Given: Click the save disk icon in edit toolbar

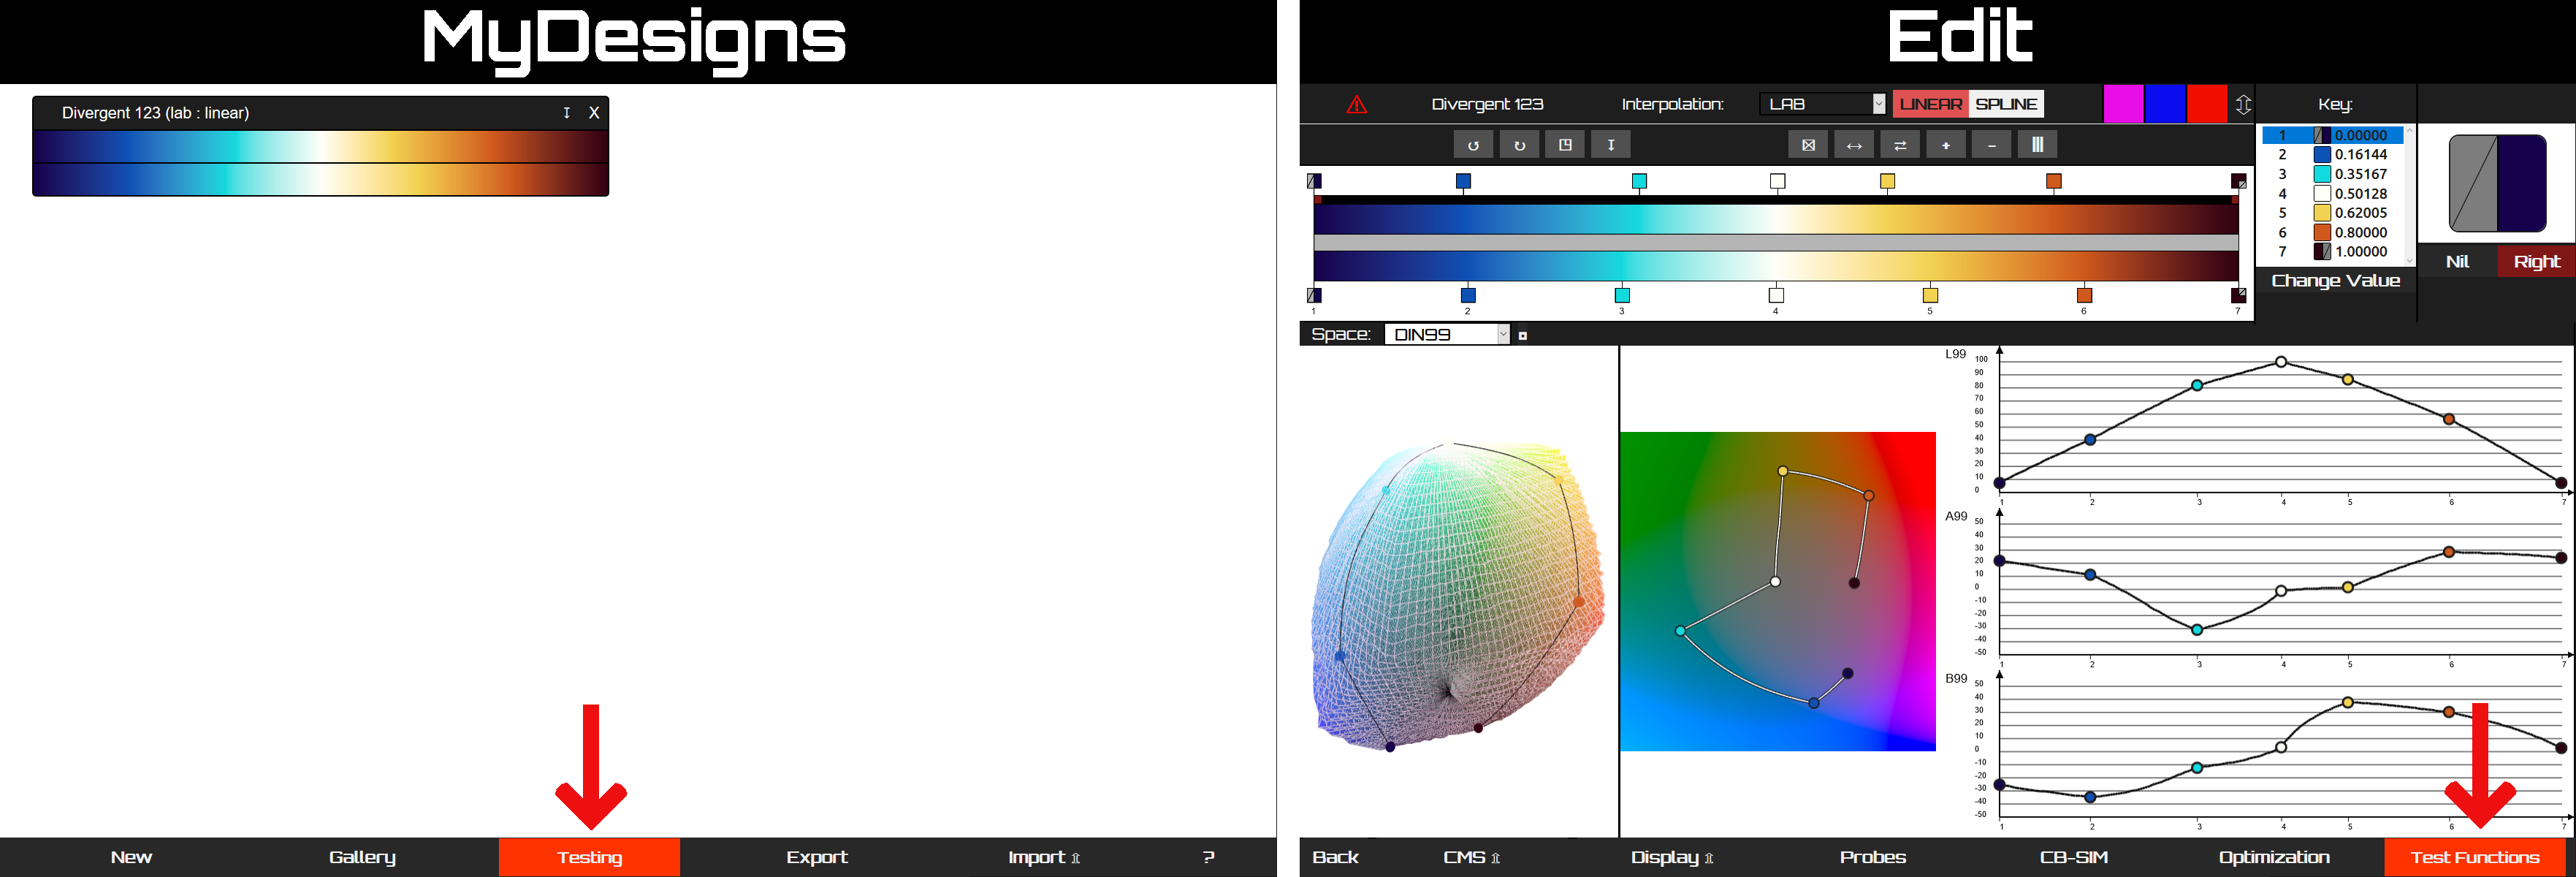Looking at the screenshot, I should [x=1565, y=145].
